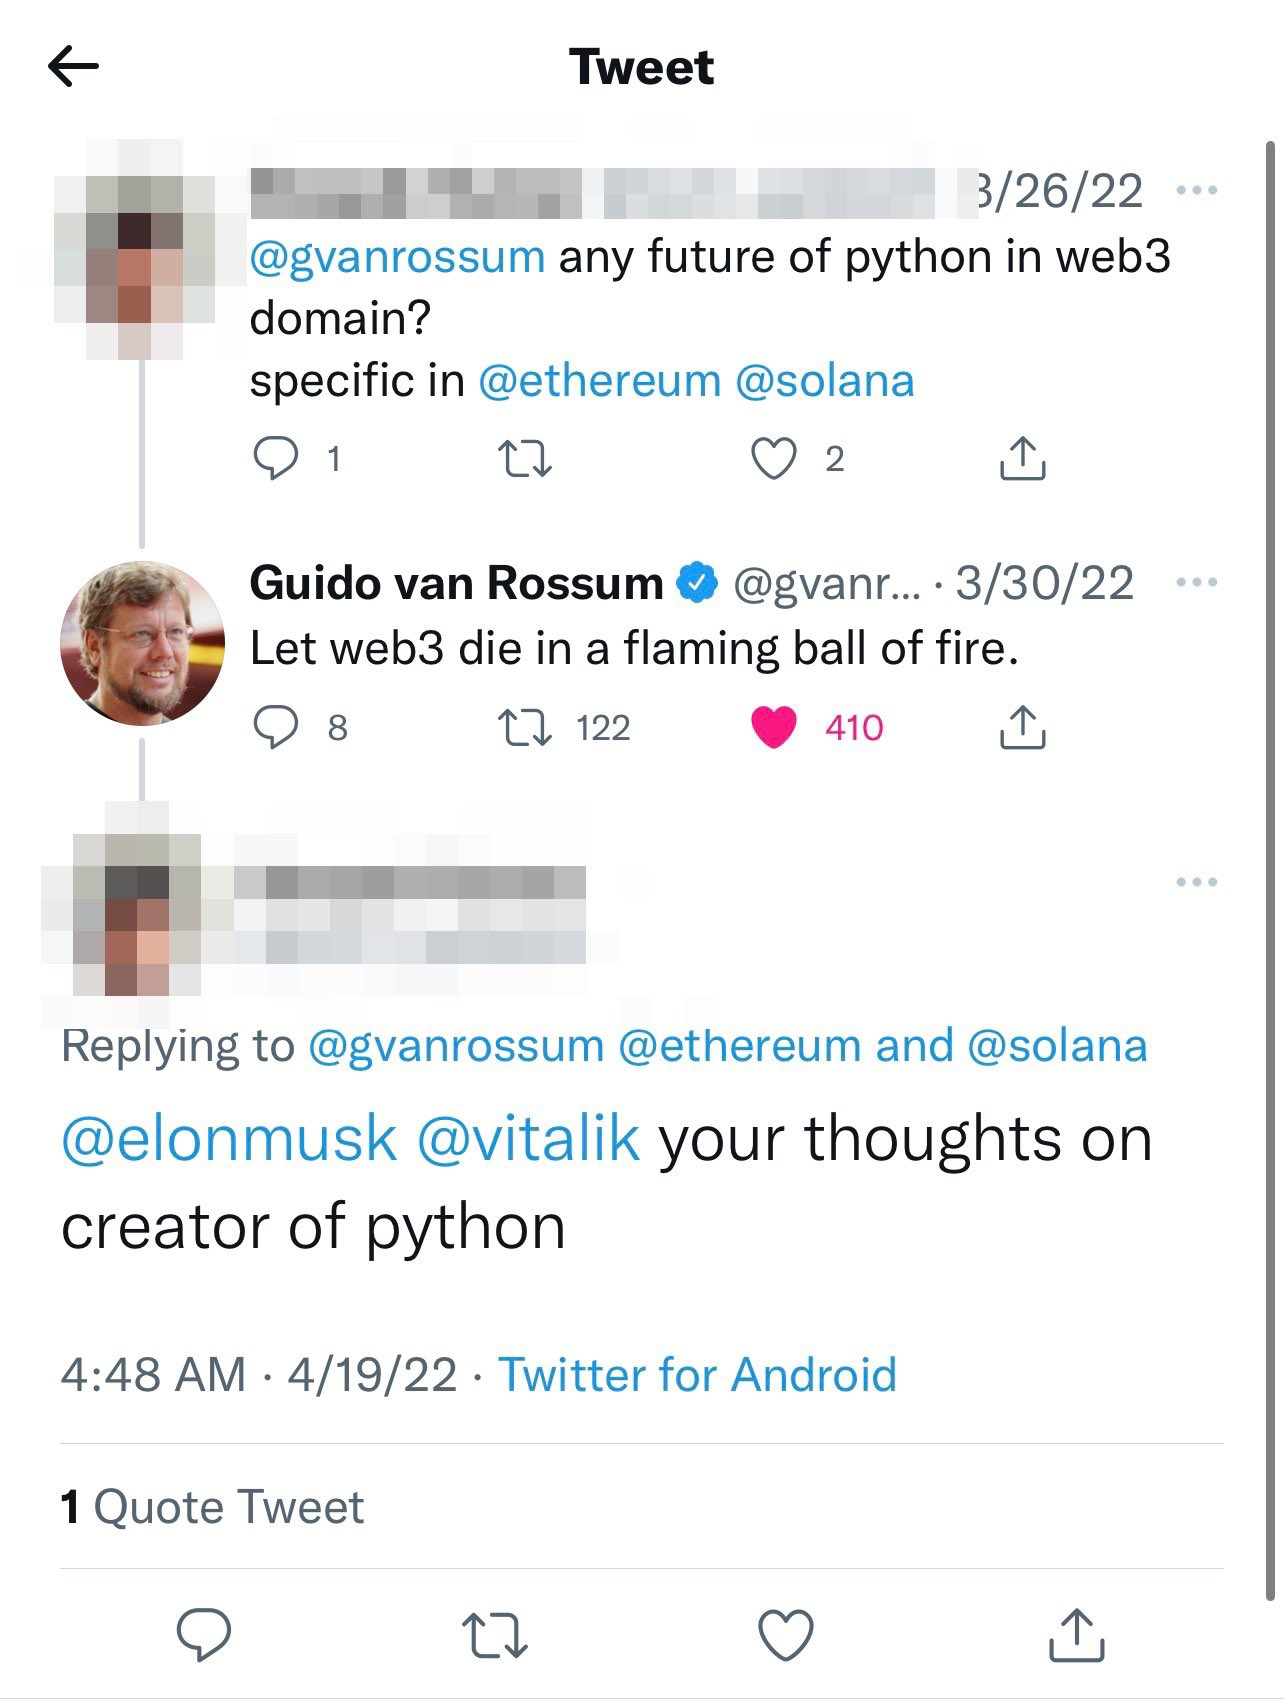Image resolution: width=1284 pixels, height=1705 pixels.
Task: View the 1 Quote Tweet
Action: pyautogui.click(x=212, y=1507)
